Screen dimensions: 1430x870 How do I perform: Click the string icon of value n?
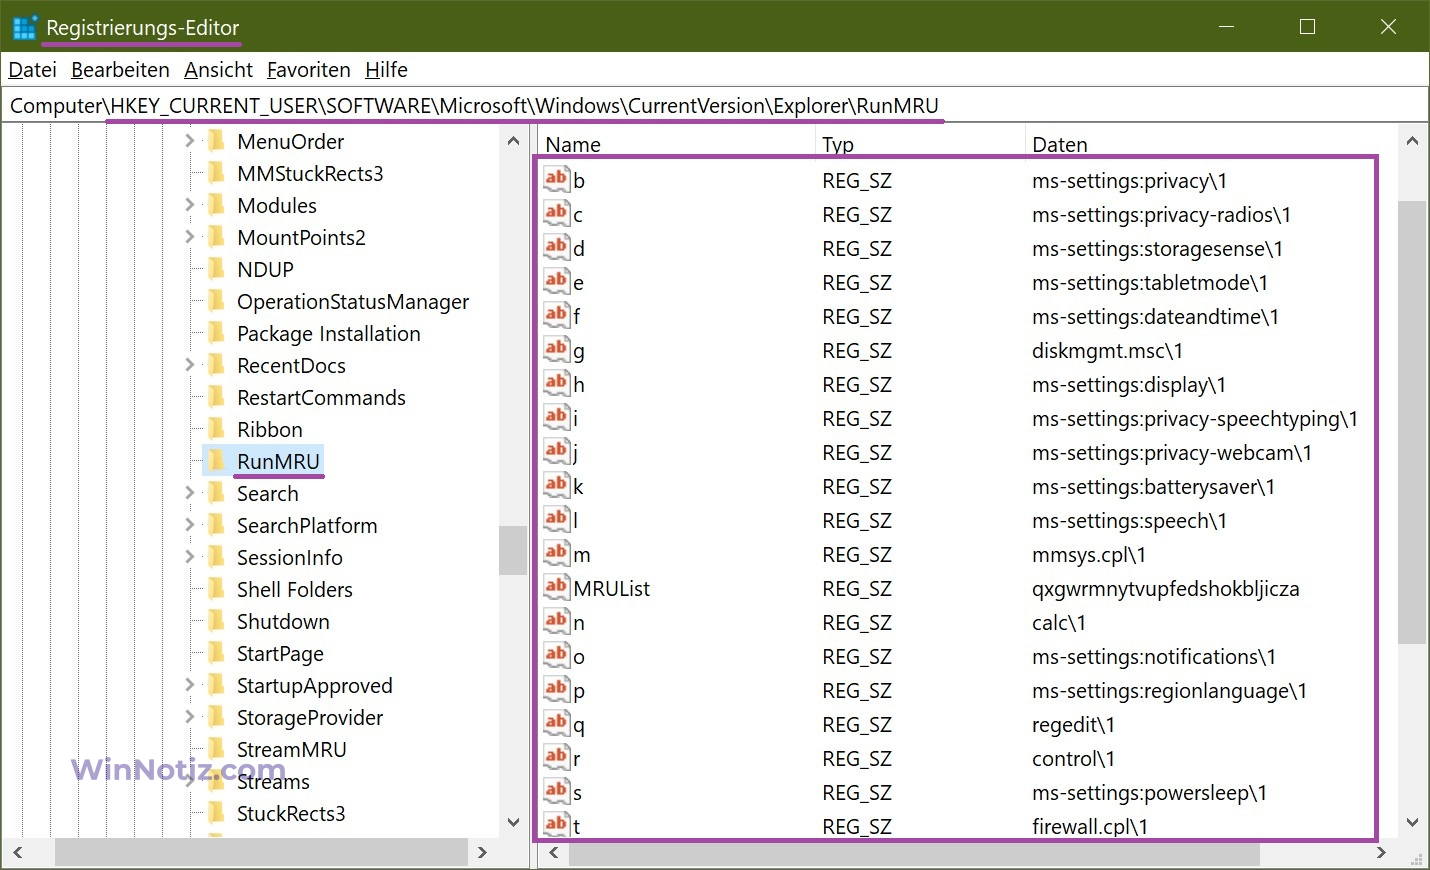[557, 621]
